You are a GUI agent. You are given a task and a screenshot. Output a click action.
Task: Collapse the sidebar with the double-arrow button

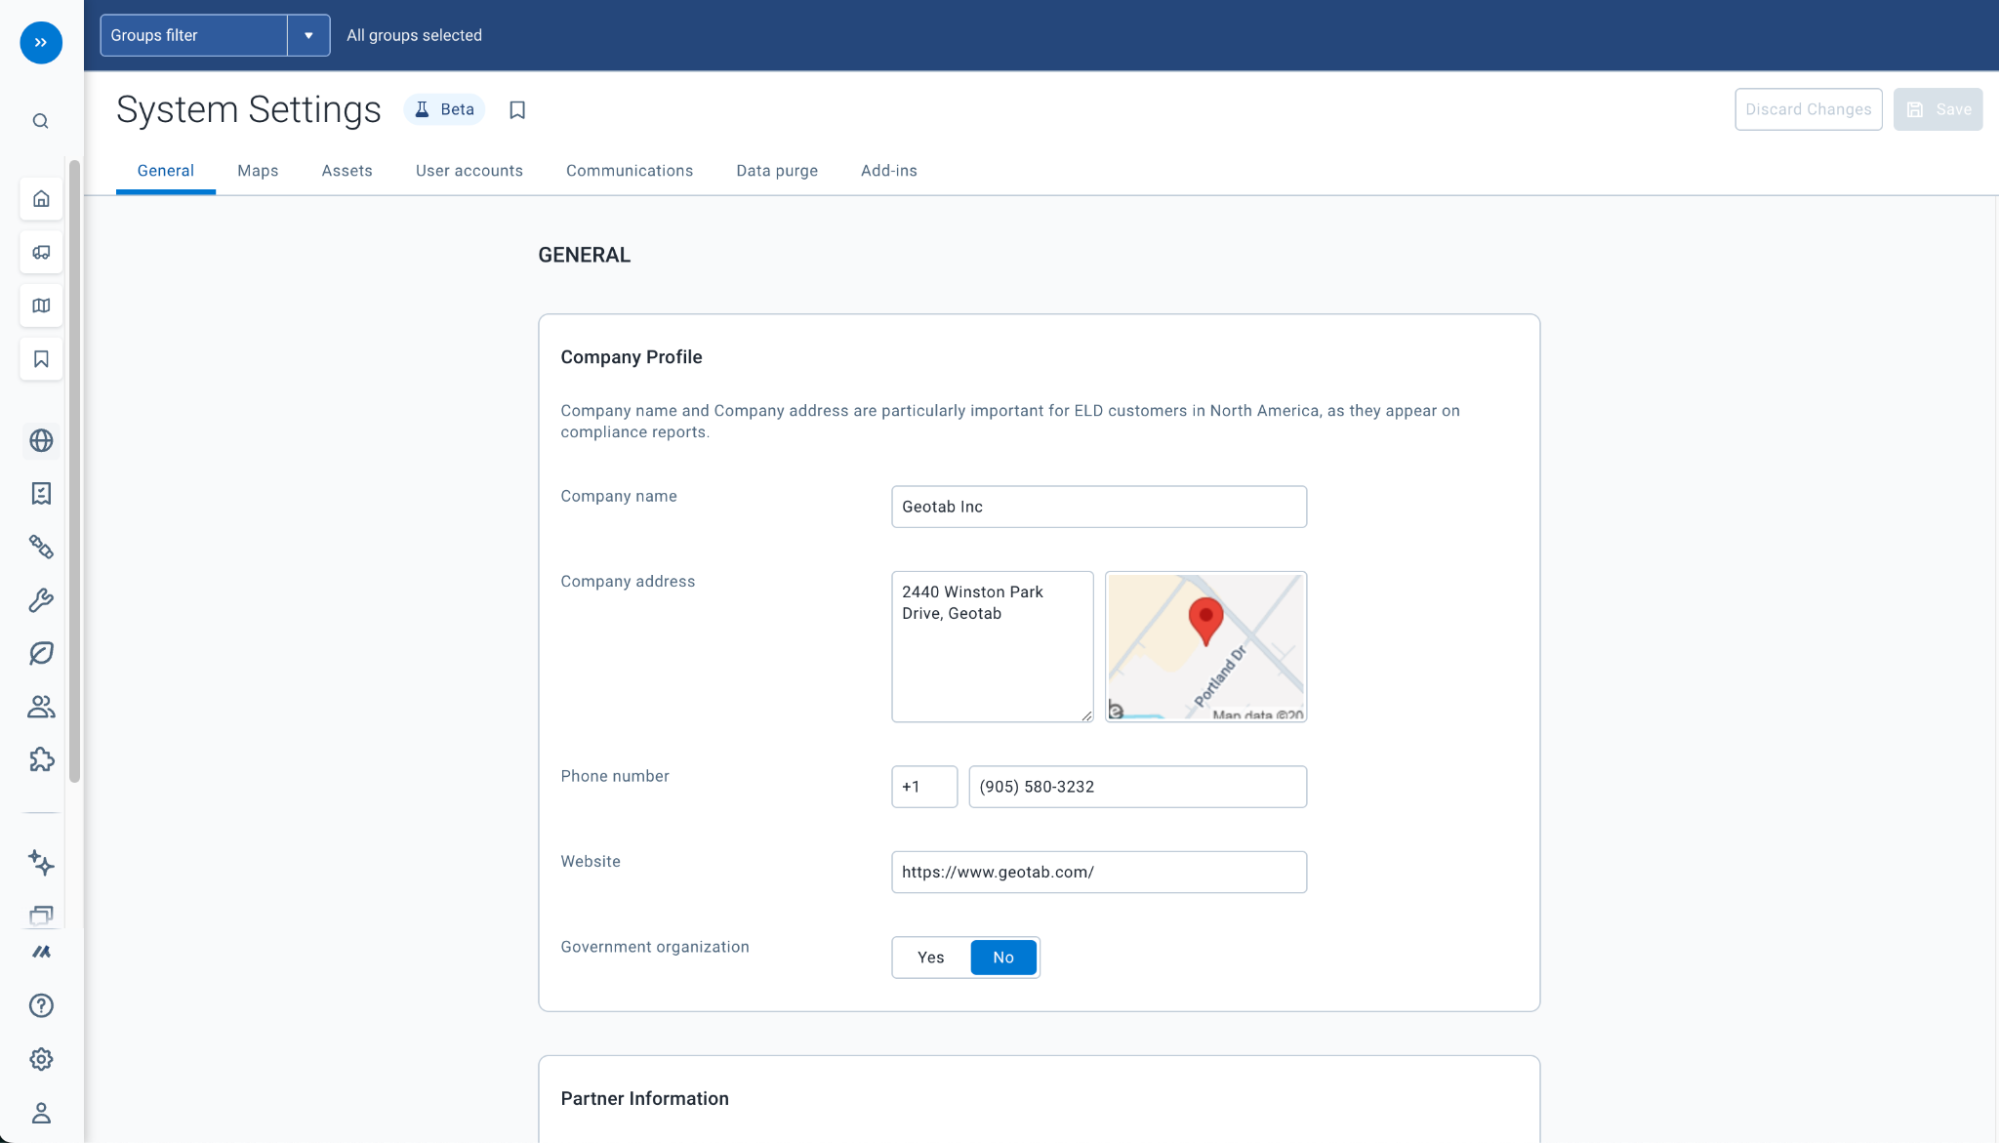(40, 42)
